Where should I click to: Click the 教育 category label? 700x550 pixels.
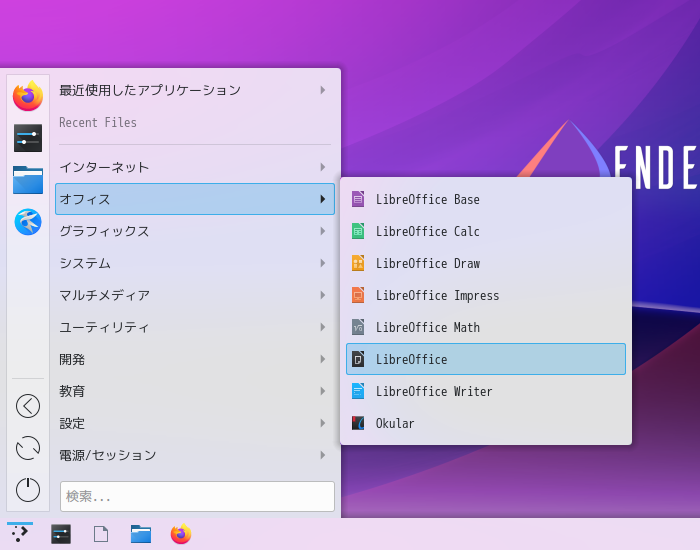coord(72,391)
